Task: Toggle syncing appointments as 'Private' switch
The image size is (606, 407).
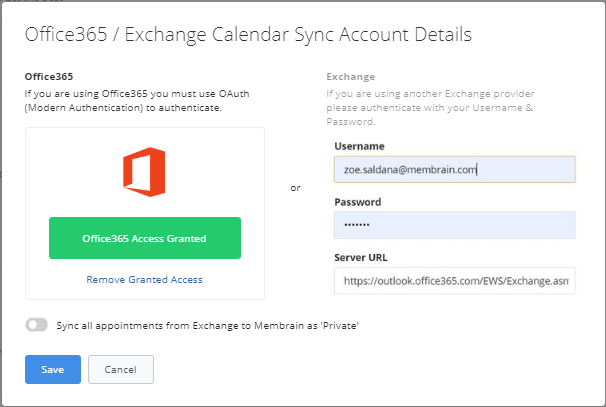Action: pos(37,325)
